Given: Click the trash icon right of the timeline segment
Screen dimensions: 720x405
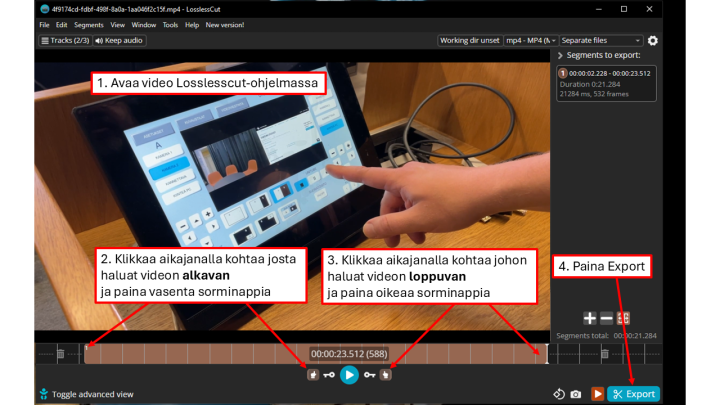Looking at the screenshot, I should (x=605, y=354).
